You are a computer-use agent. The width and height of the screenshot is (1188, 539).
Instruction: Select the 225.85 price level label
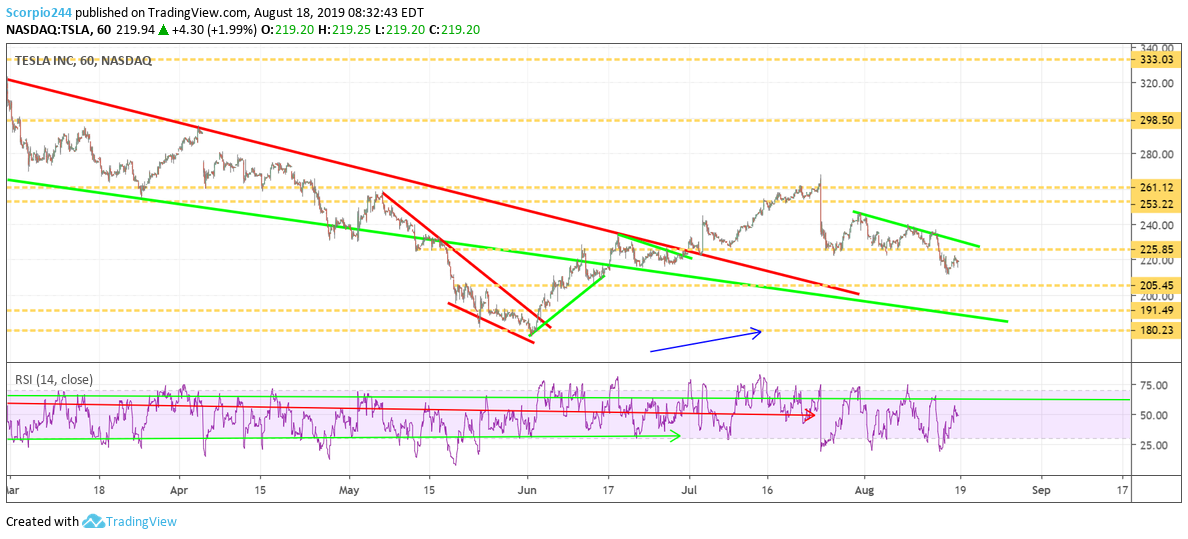1155,247
